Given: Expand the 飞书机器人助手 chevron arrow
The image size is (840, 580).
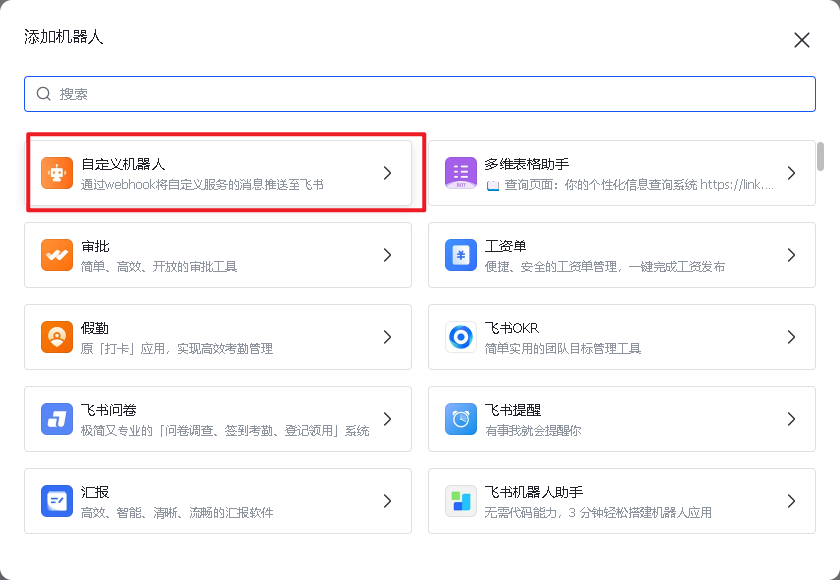Looking at the screenshot, I should [791, 501].
